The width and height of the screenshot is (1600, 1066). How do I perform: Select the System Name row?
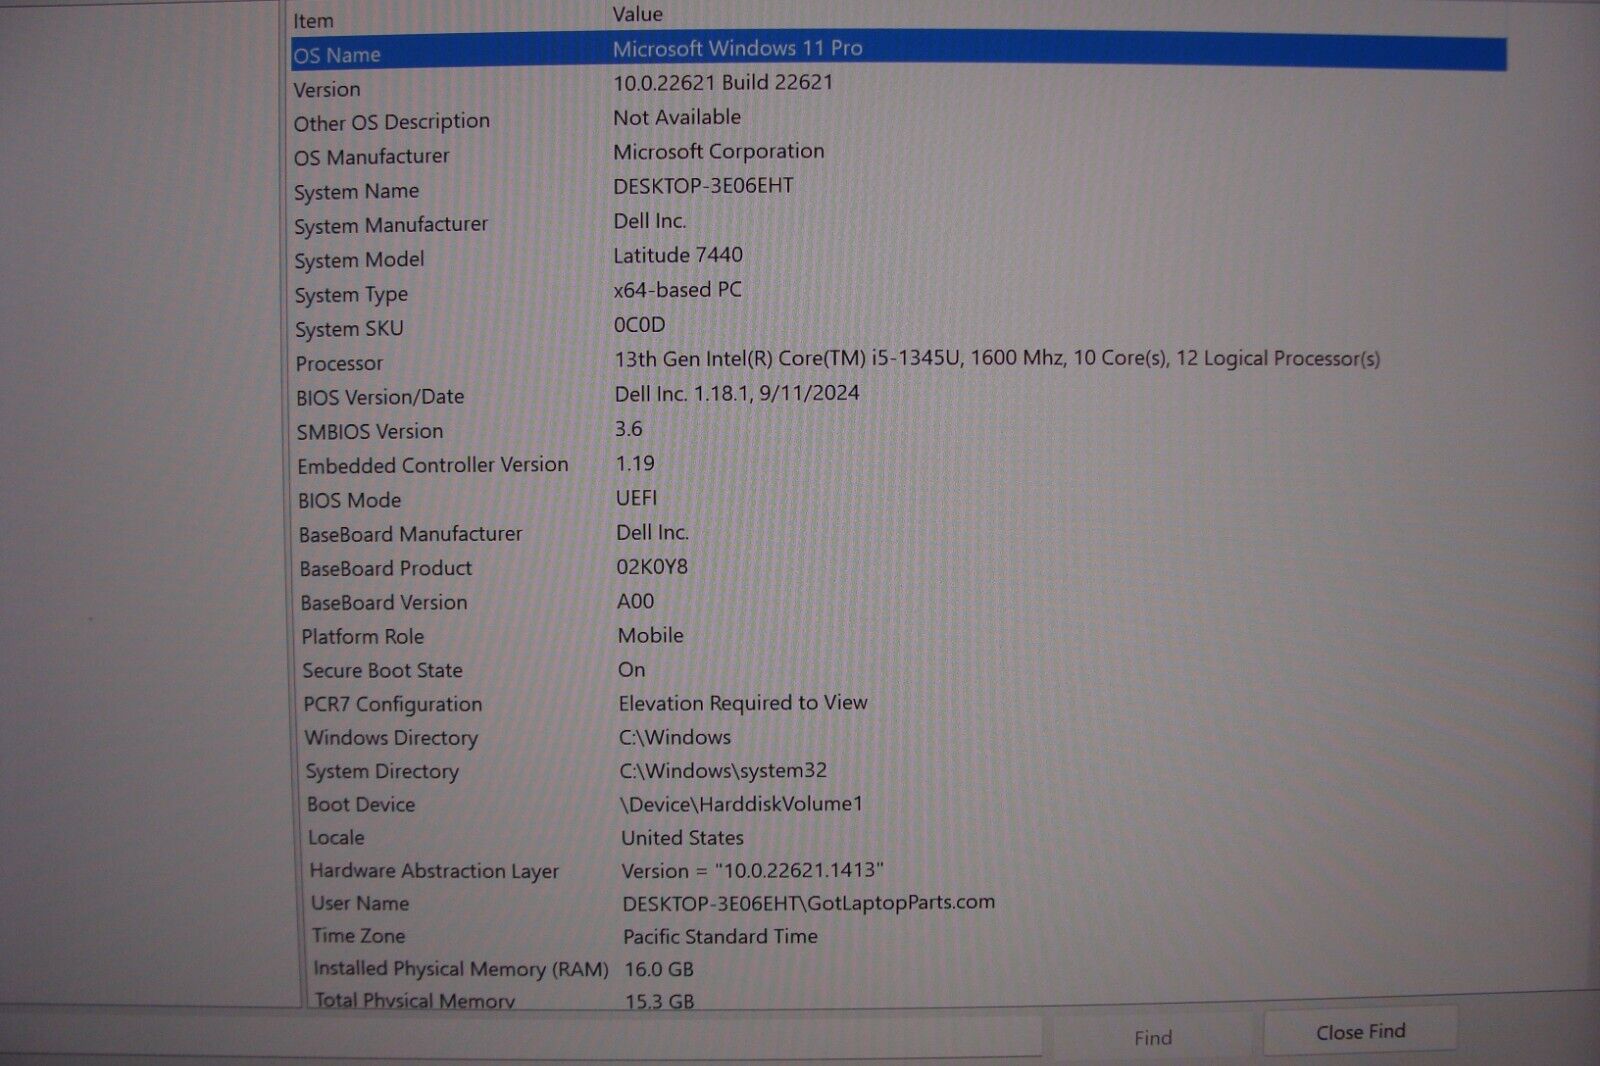356,191
